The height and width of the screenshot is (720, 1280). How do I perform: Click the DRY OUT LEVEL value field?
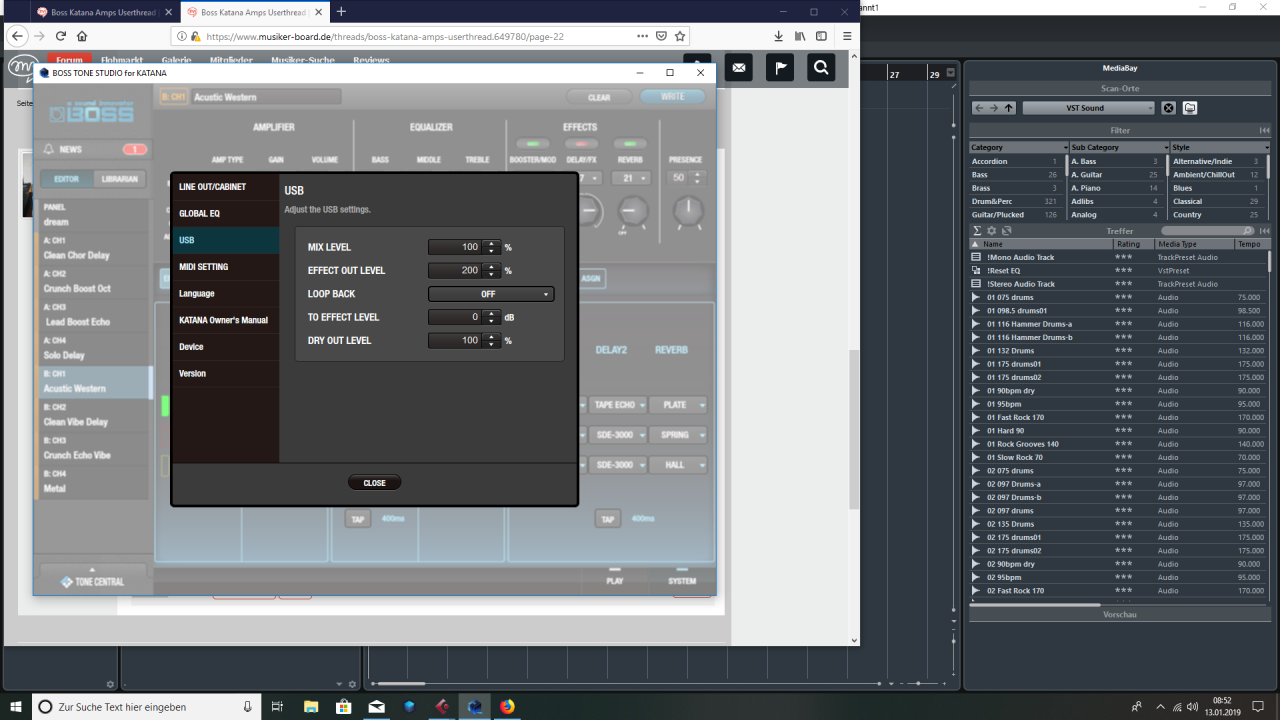(455, 340)
